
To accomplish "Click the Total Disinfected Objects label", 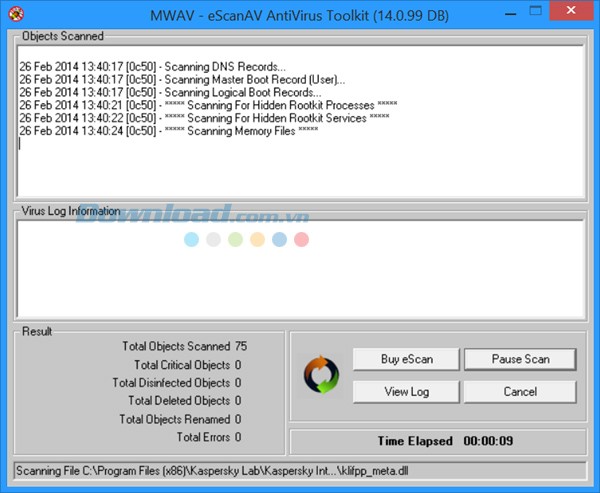I will [x=171, y=383].
